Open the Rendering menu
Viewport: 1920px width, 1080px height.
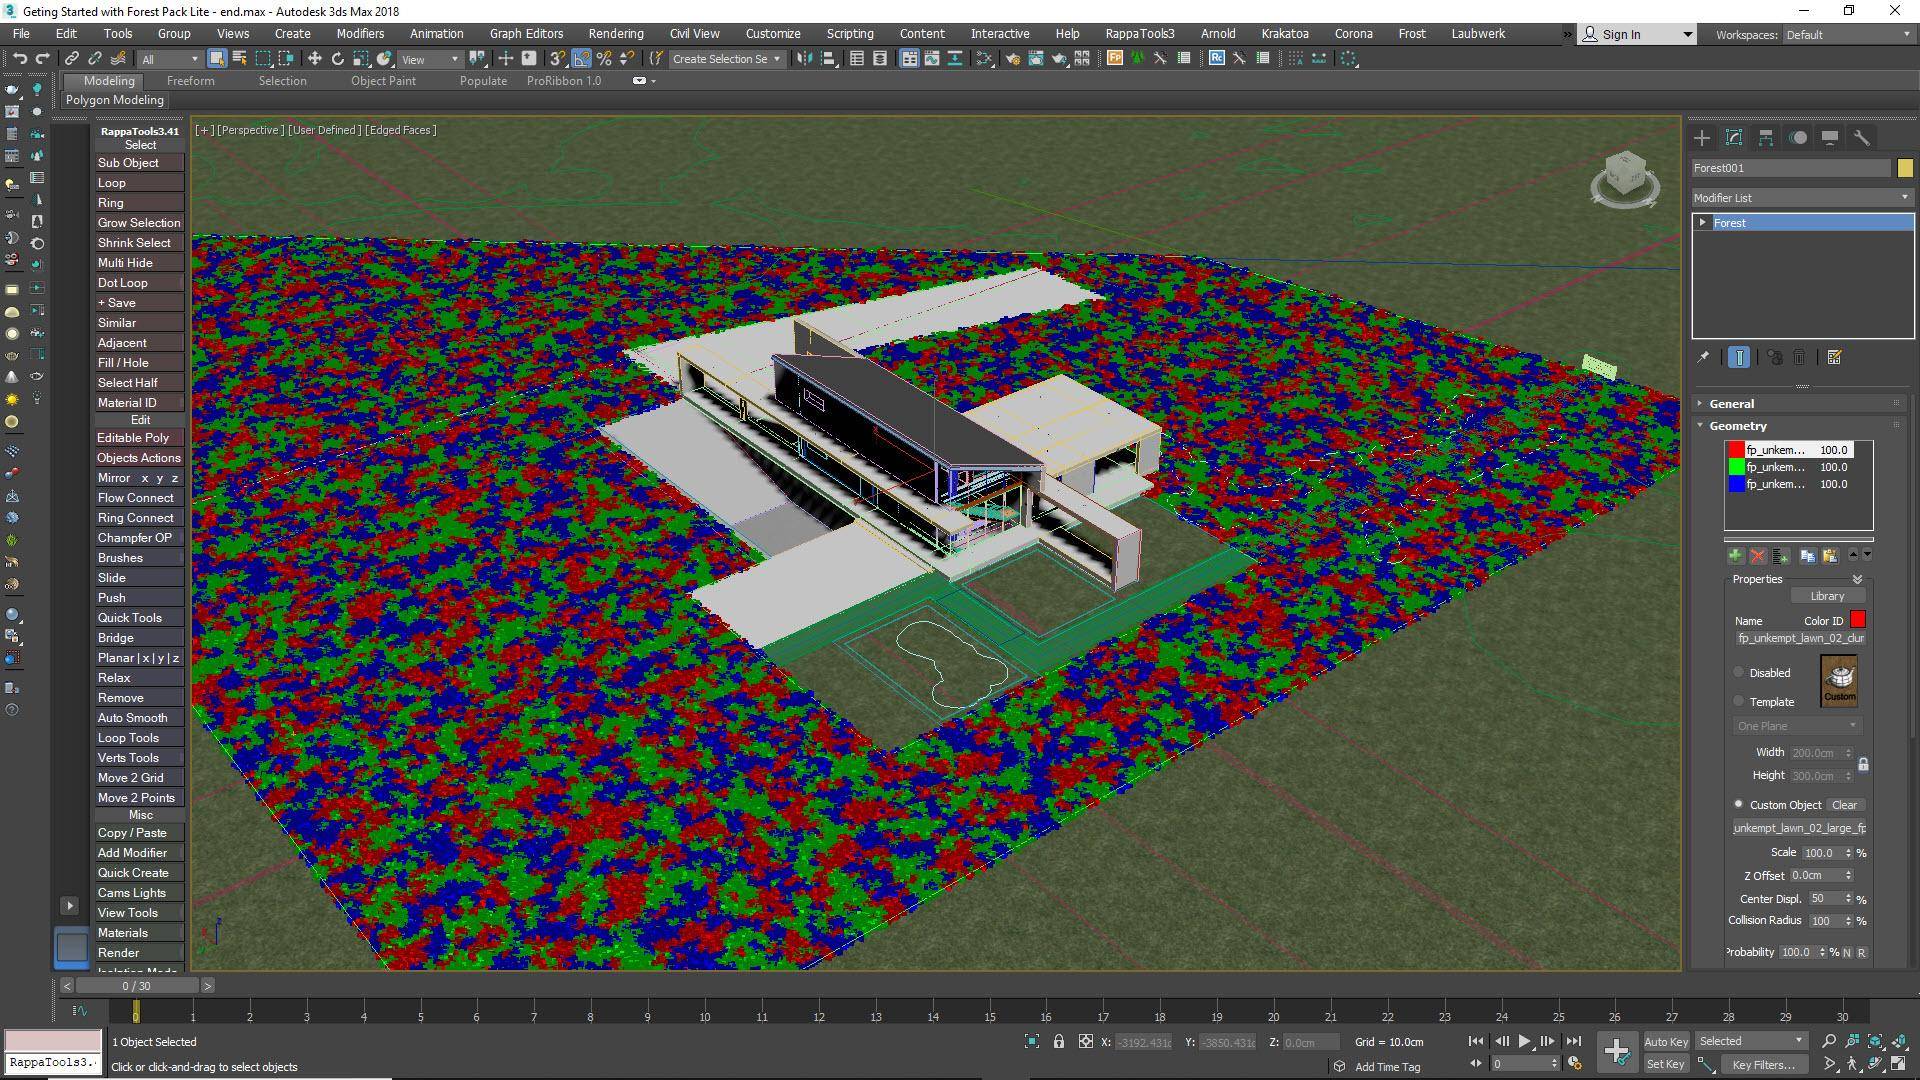point(615,33)
